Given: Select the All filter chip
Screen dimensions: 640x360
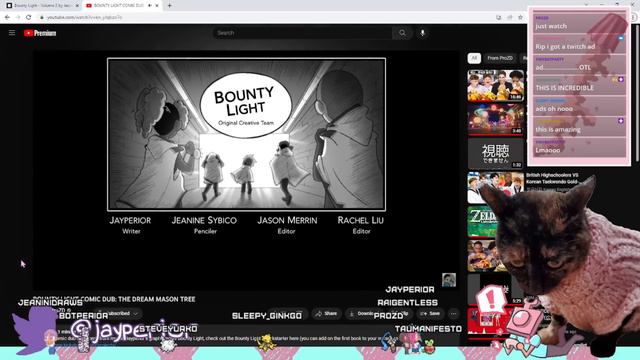Looking at the screenshot, I should click(x=474, y=58).
